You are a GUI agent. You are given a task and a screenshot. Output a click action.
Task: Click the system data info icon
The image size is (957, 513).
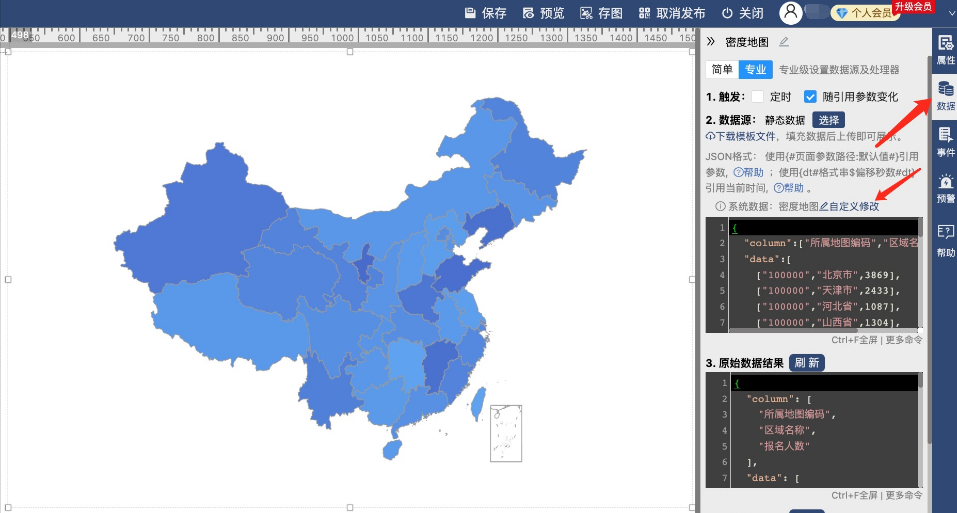(720, 206)
